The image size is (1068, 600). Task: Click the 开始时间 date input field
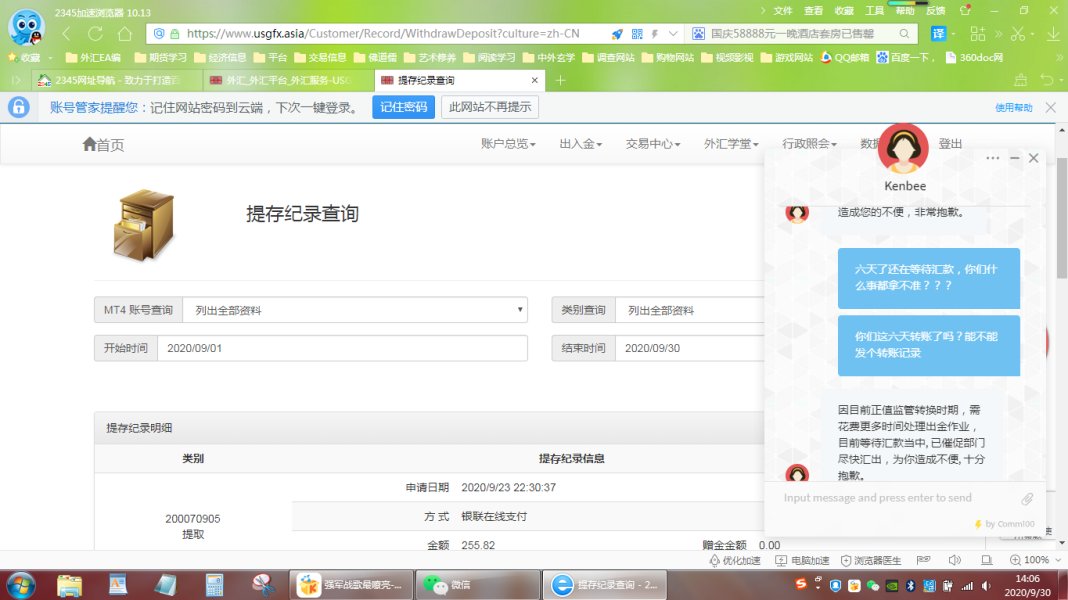(x=341, y=348)
